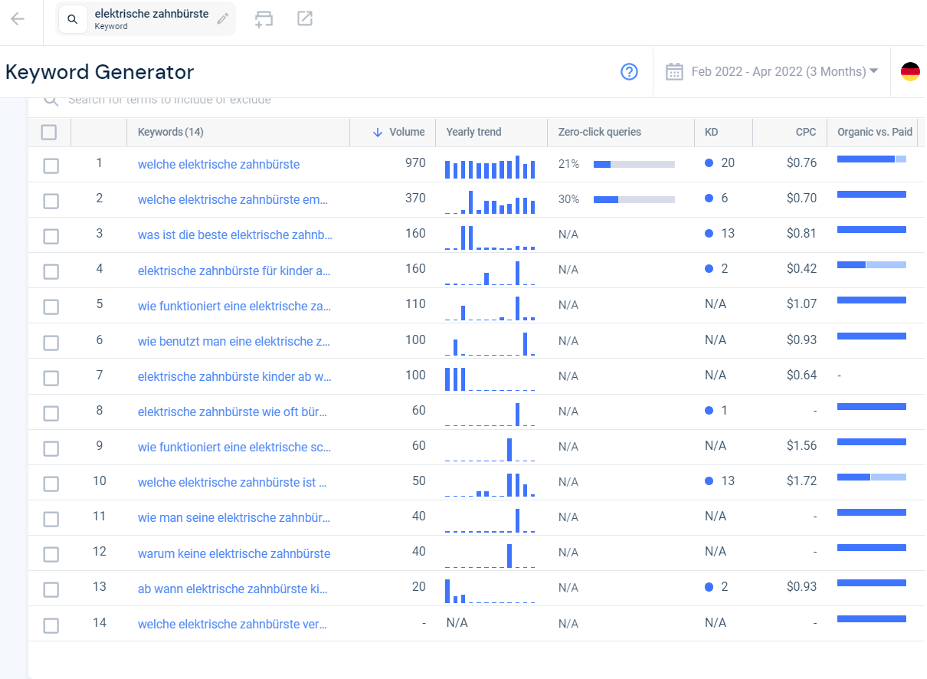Open keyword elektrische zahnbürste kinder ab w...

click(x=235, y=377)
